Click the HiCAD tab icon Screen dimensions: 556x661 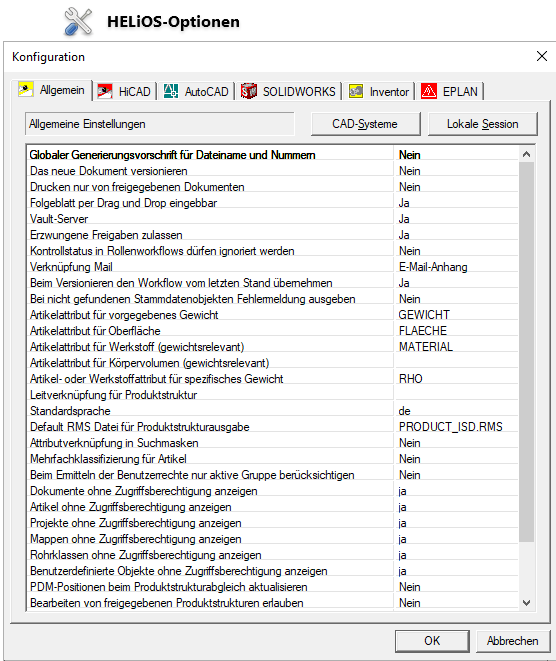(x=105, y=91)
